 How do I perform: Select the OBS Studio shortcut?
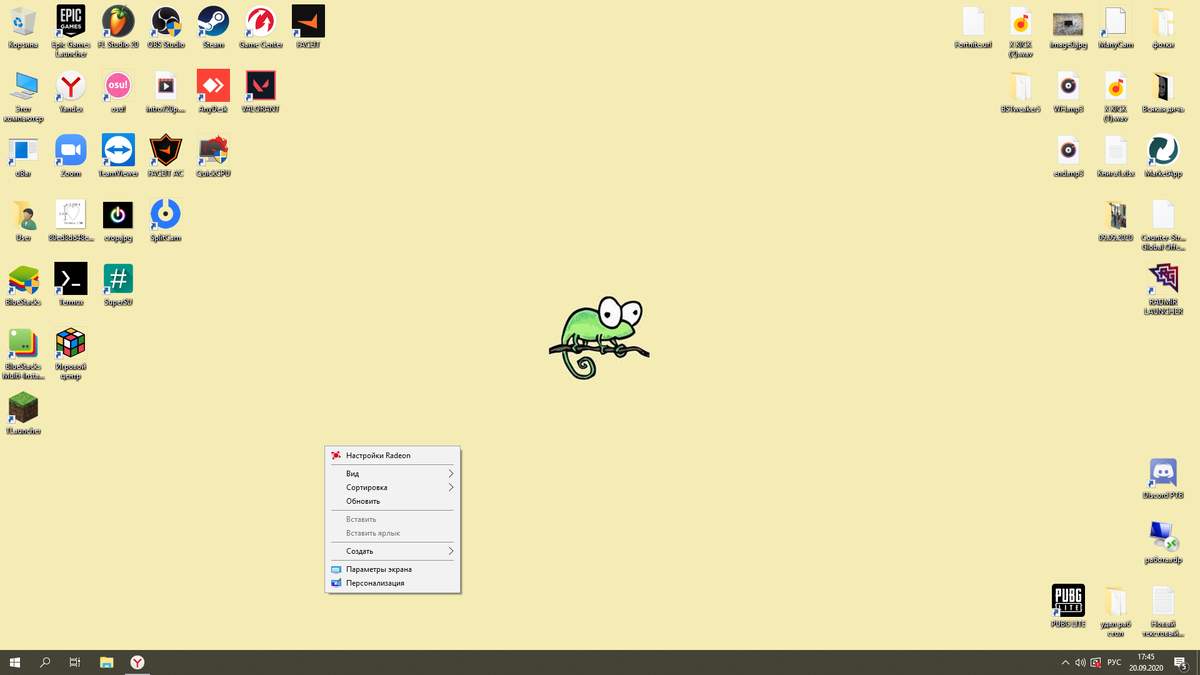click(x=166, y=27)
